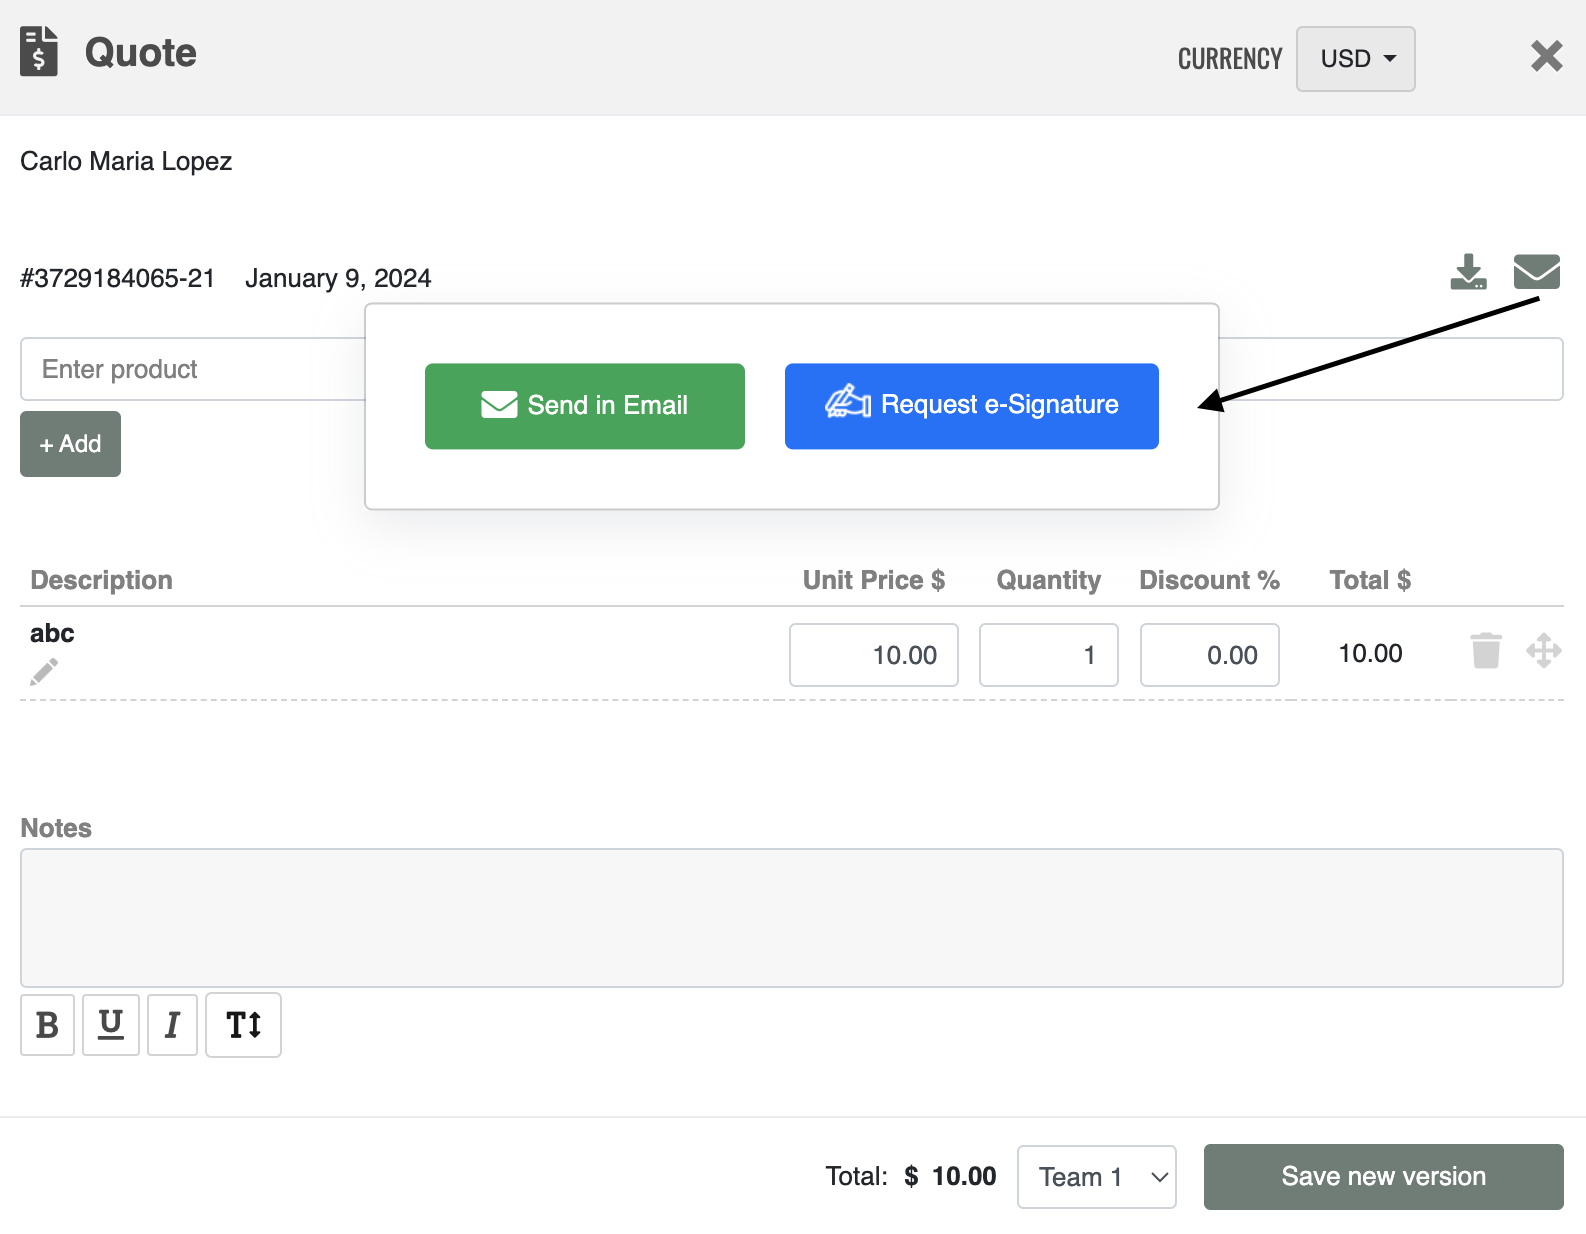Click the Send in Email button
The width and height of the screenshot is (1586, 1234).
(584, 406)
